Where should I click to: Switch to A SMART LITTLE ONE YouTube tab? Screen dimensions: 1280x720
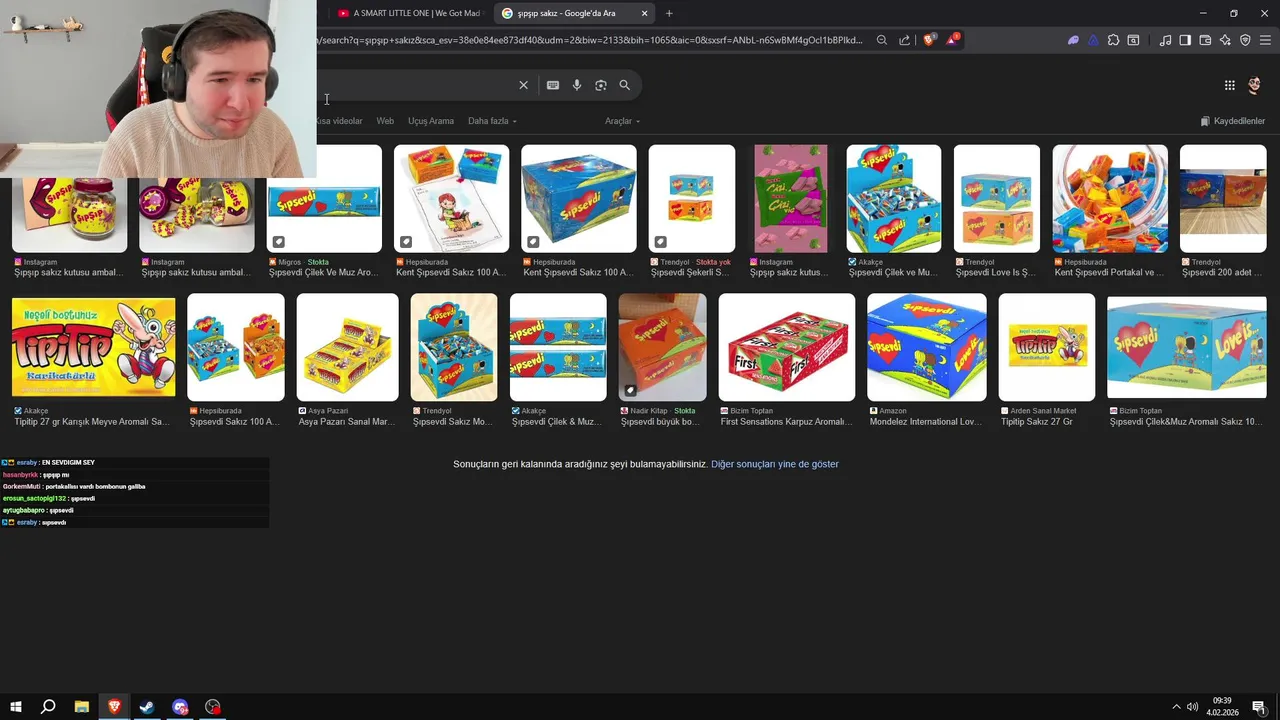pos(409,13)
